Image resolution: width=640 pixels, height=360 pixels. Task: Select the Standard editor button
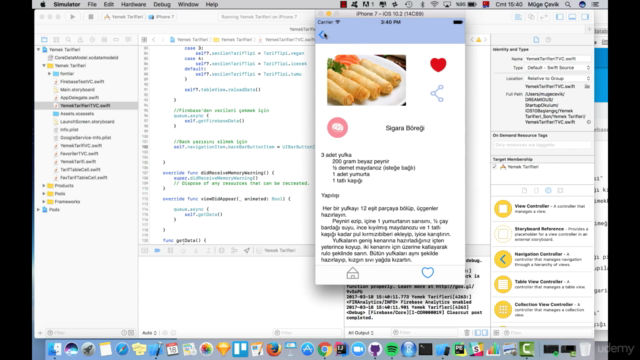[518, 17]
